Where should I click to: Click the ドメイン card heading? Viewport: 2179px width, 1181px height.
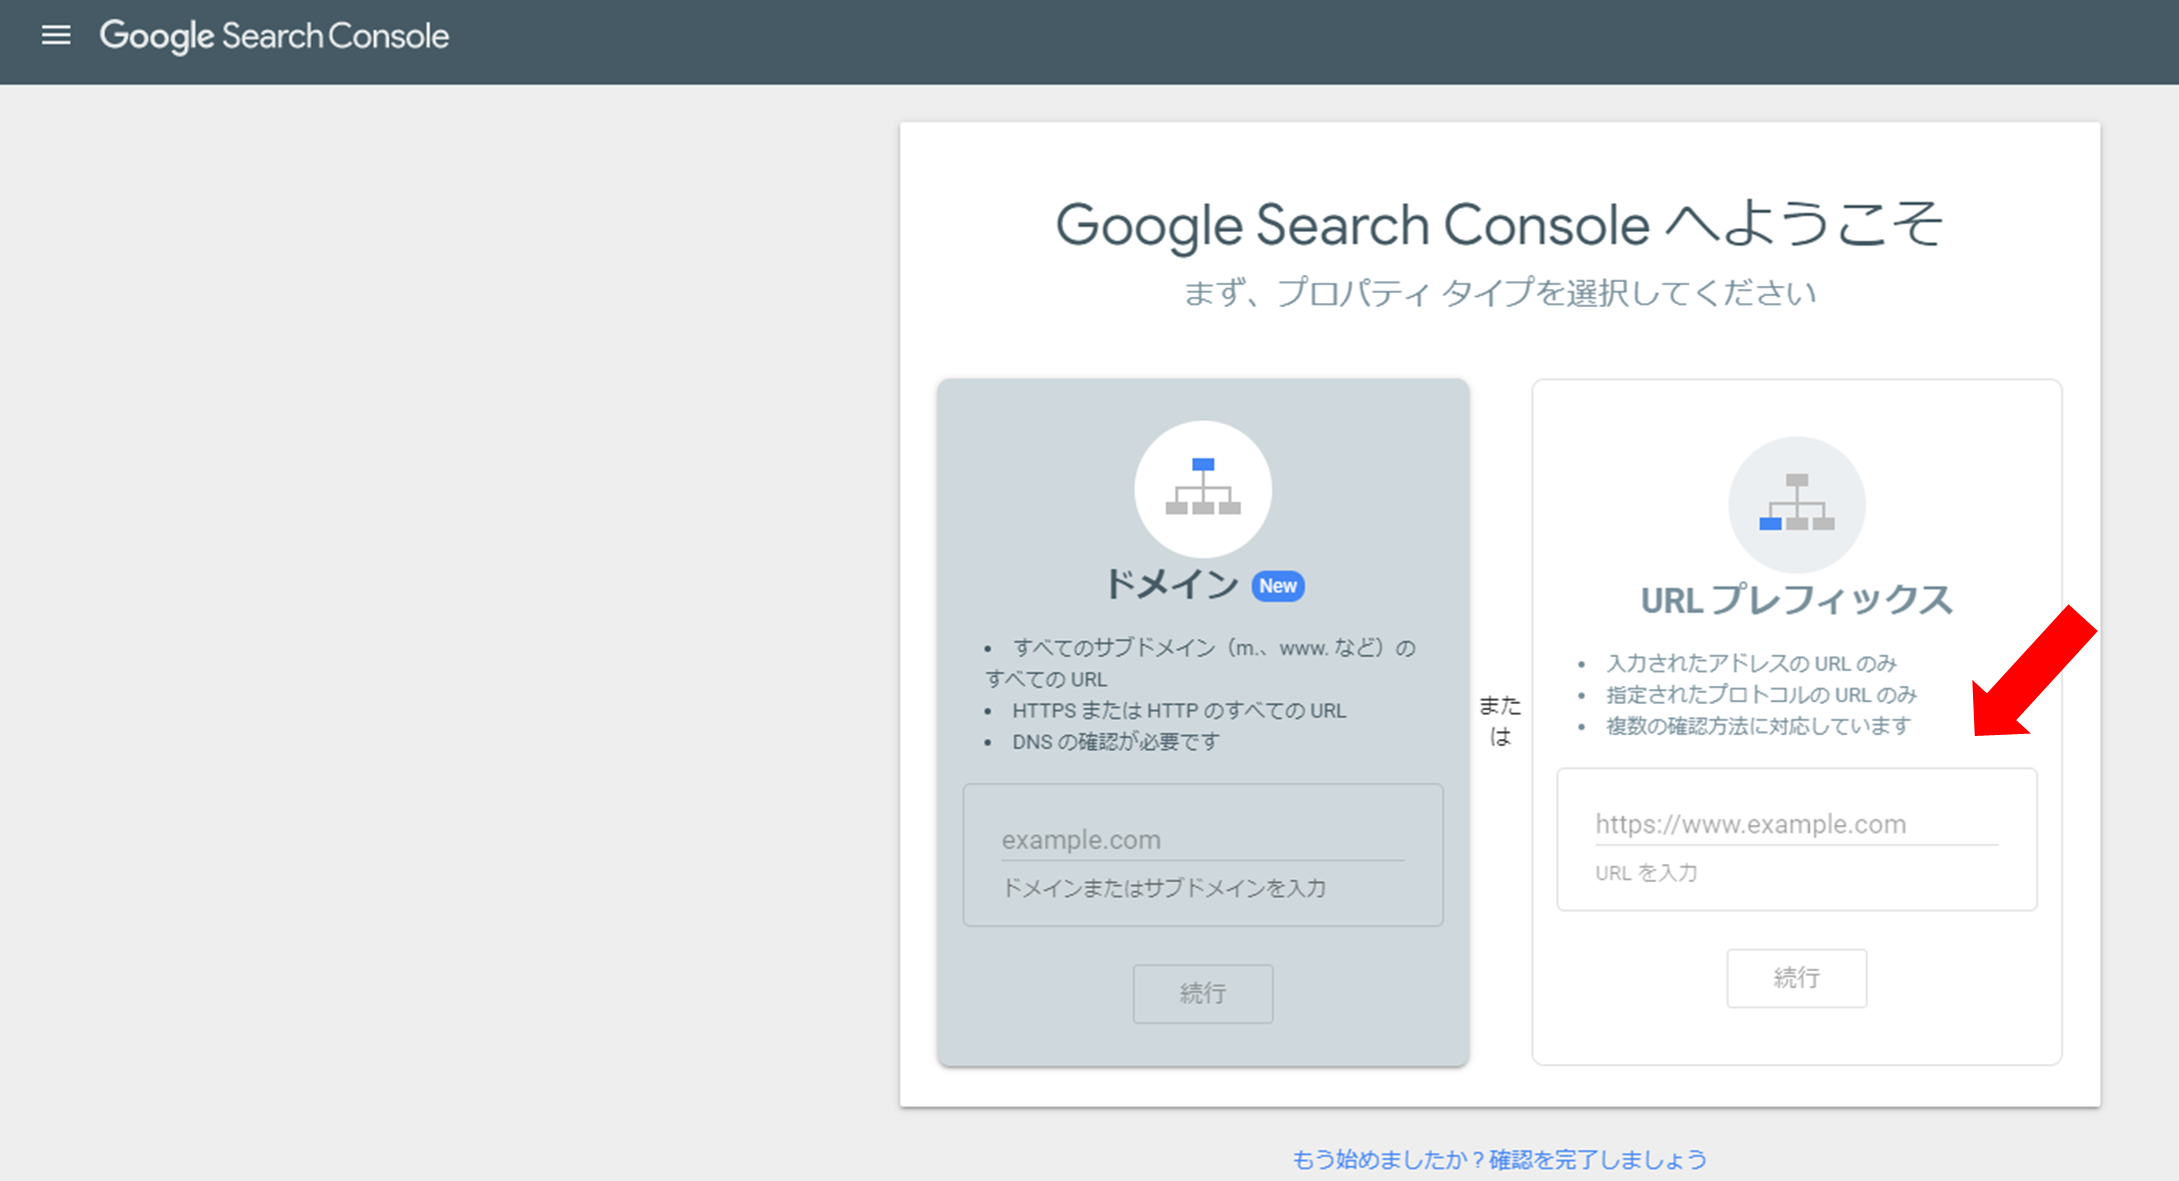(1172, 584)
